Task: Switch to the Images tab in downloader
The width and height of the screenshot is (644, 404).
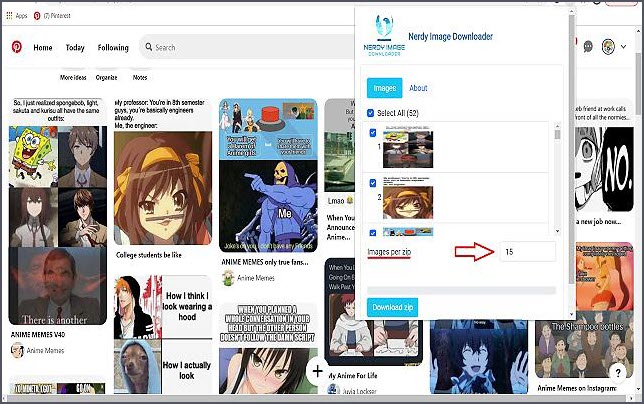Action: (384, 88)
